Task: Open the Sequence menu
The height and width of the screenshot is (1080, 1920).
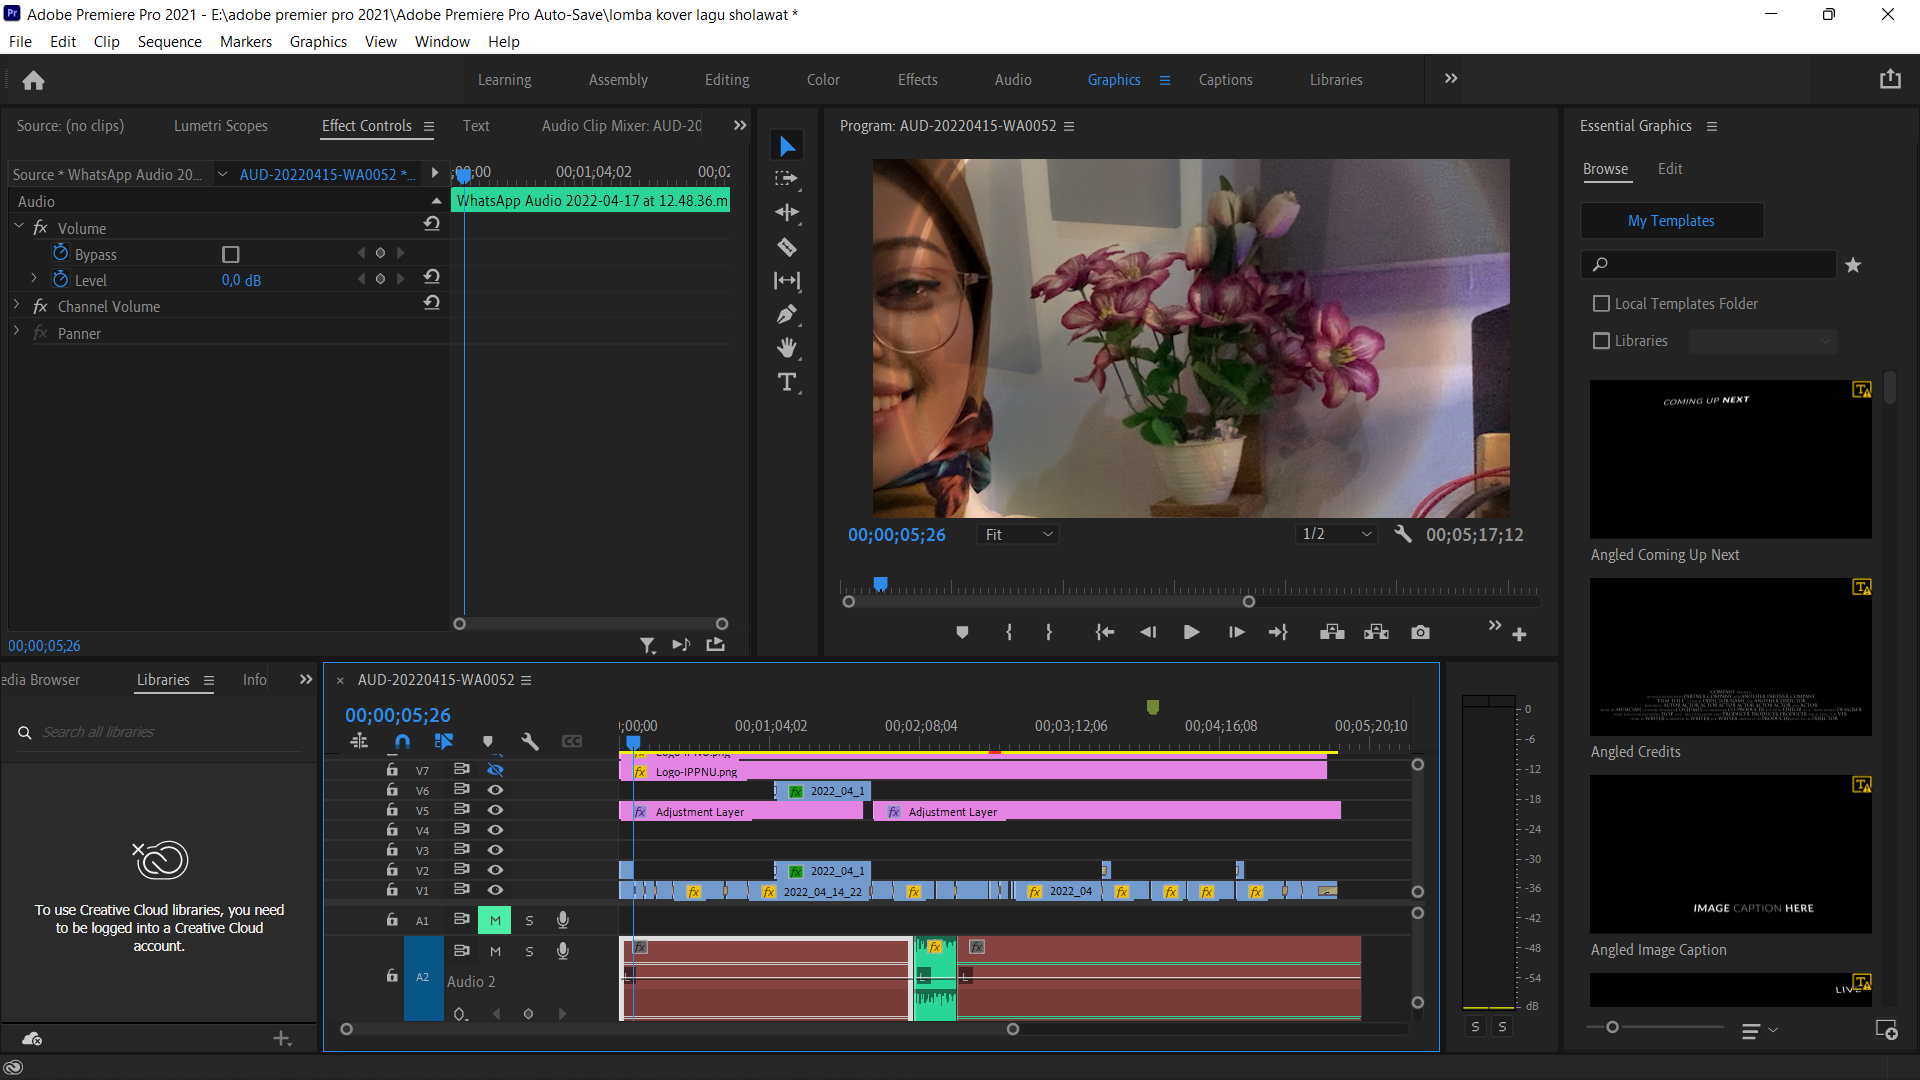Action: click(x=169, y=41)
